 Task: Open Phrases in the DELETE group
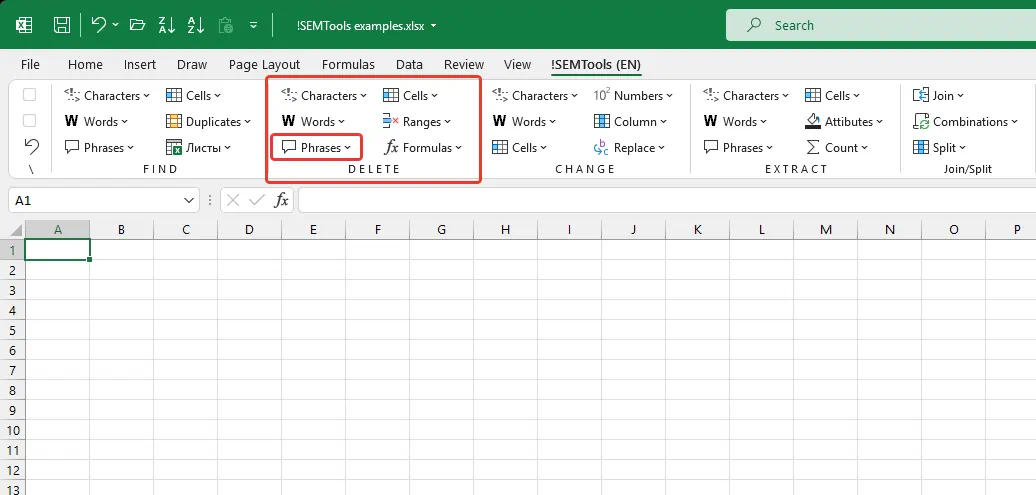point(316,148)
